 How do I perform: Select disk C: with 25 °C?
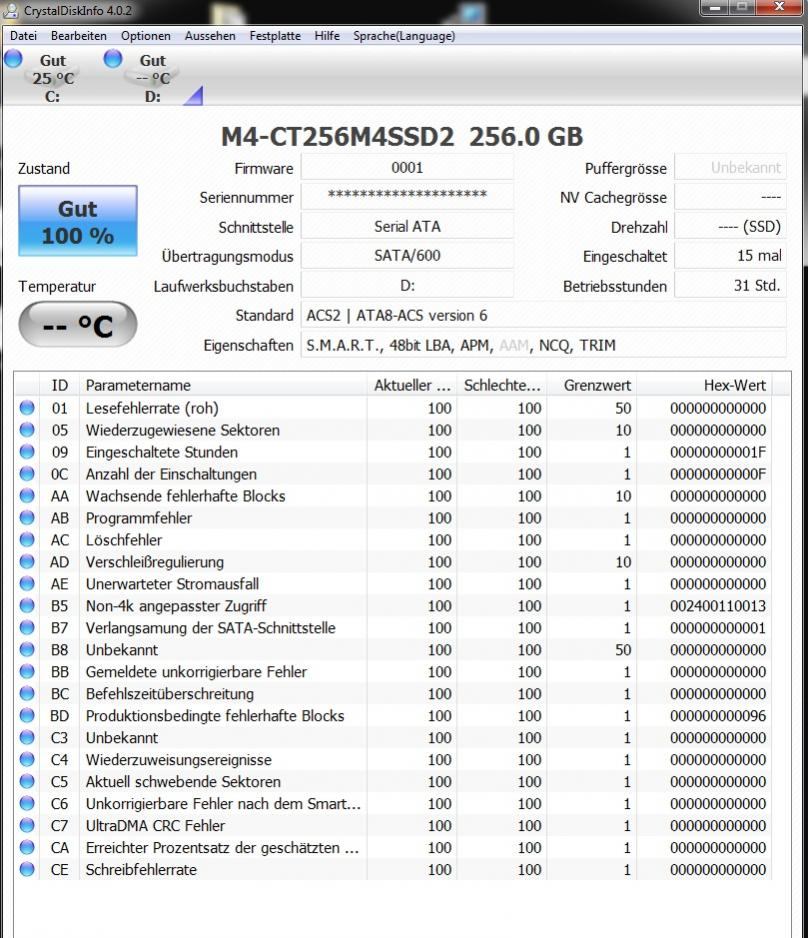click(x=53, y=78)
